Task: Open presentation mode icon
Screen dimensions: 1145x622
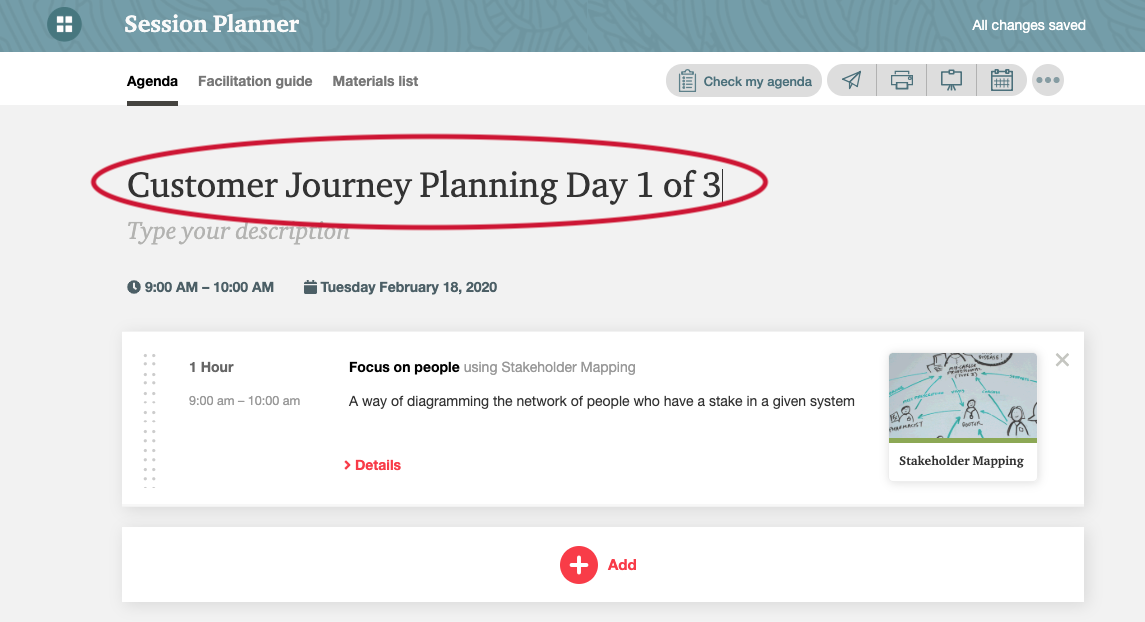Action: [x=951, y=80]
